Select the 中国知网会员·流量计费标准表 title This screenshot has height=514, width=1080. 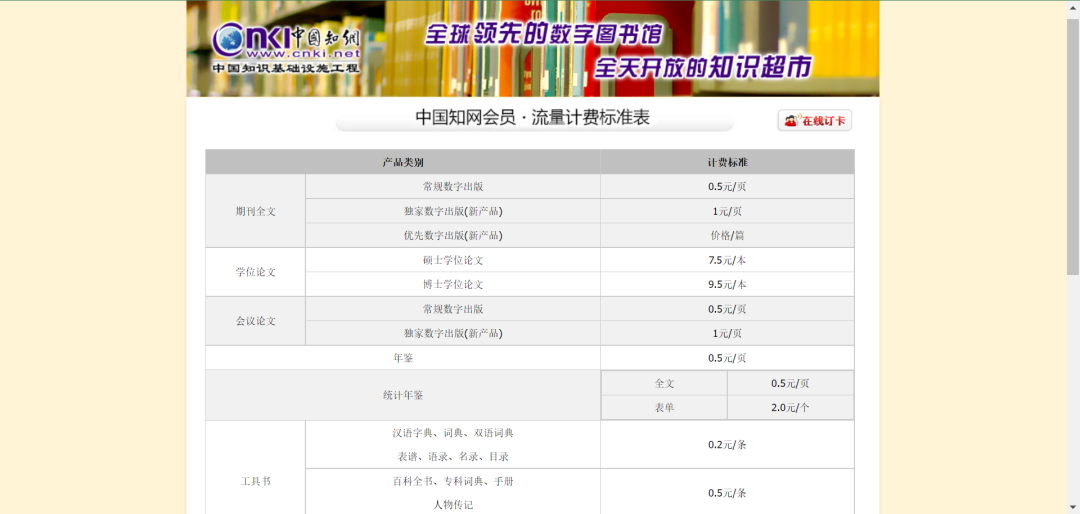[532, 117]
